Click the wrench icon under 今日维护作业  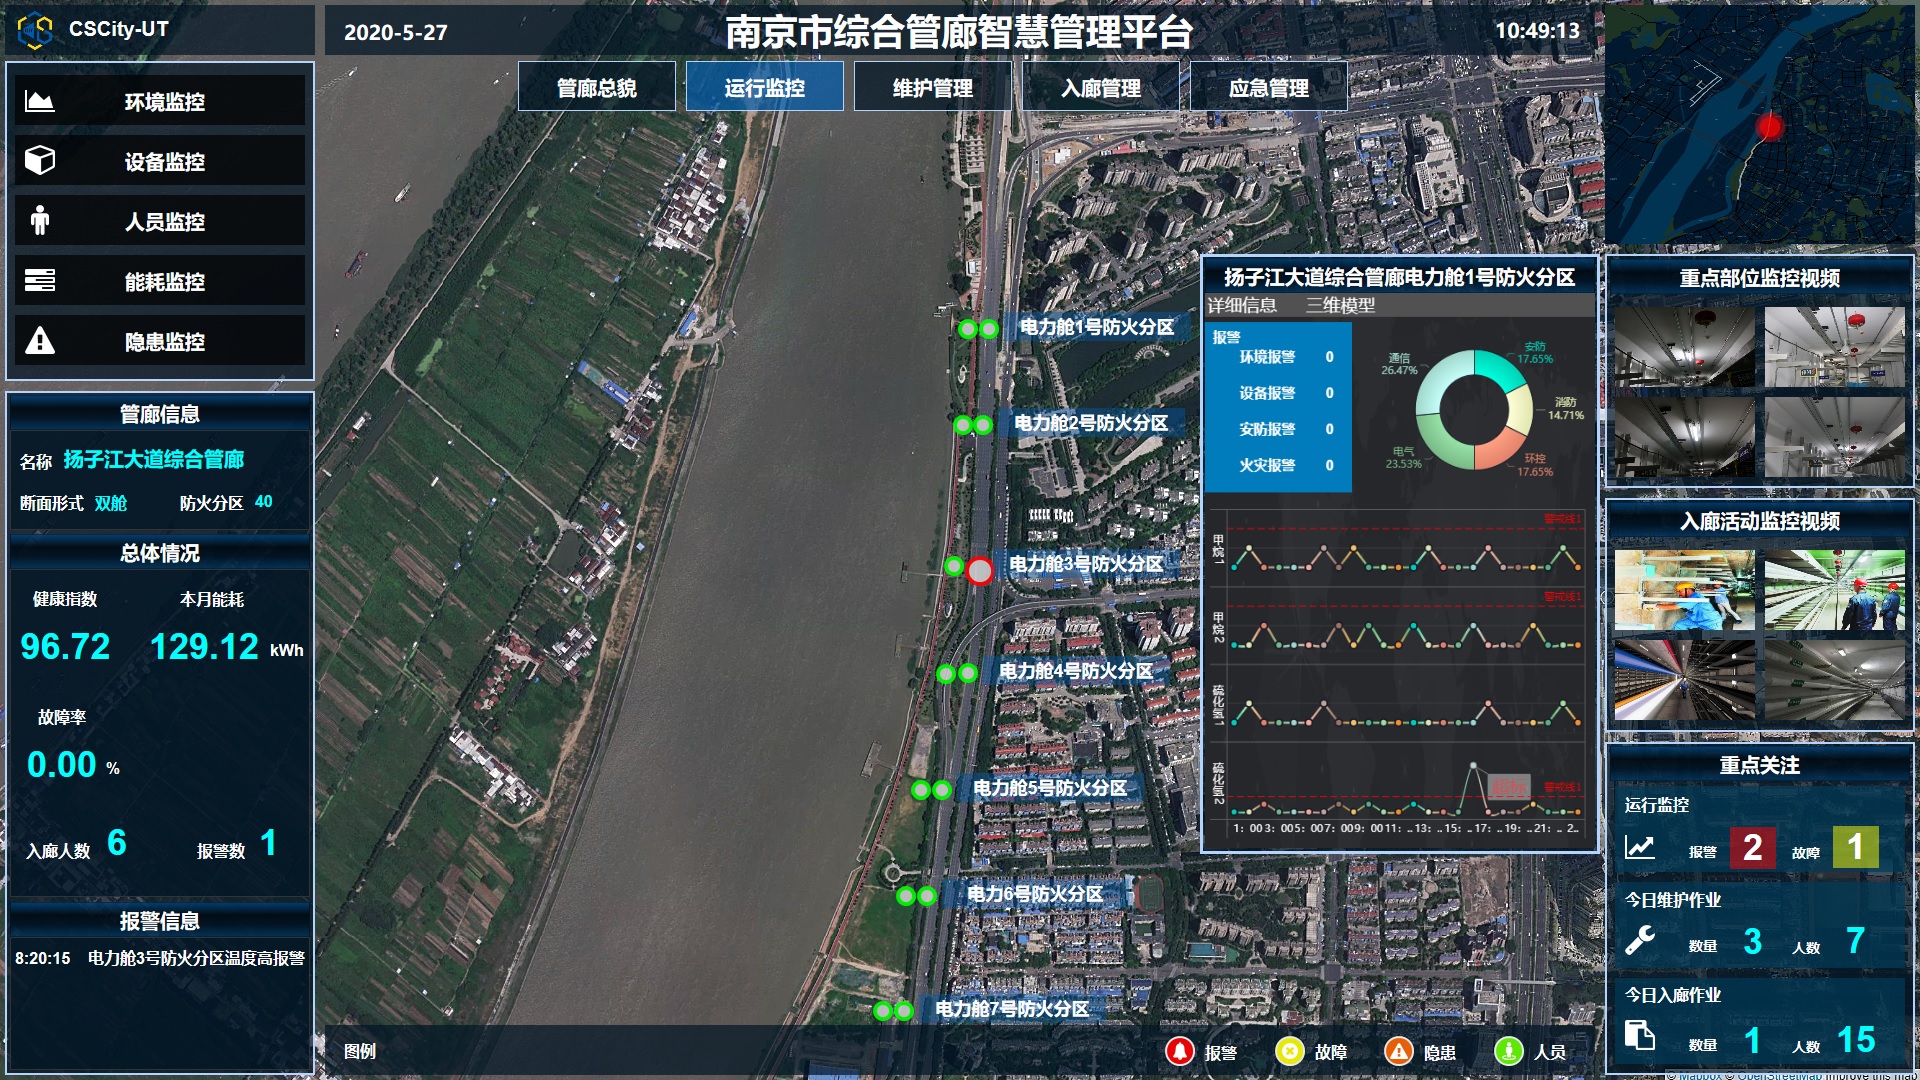tap(1640, 941)
